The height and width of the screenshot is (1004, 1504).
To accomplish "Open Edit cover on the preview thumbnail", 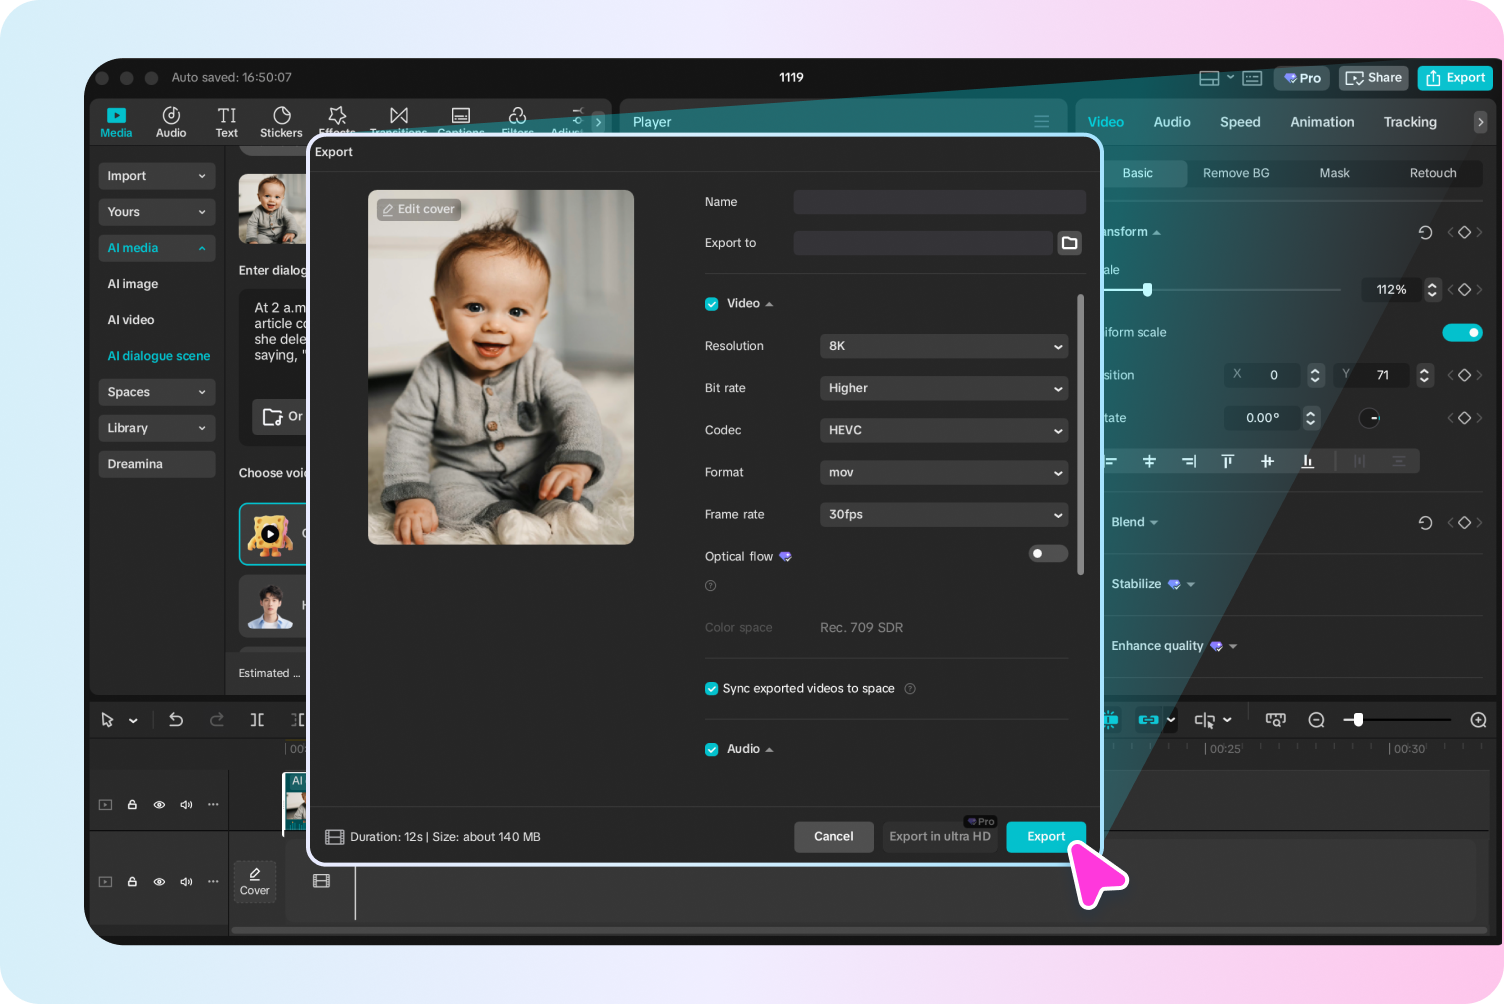I will 418,209.
